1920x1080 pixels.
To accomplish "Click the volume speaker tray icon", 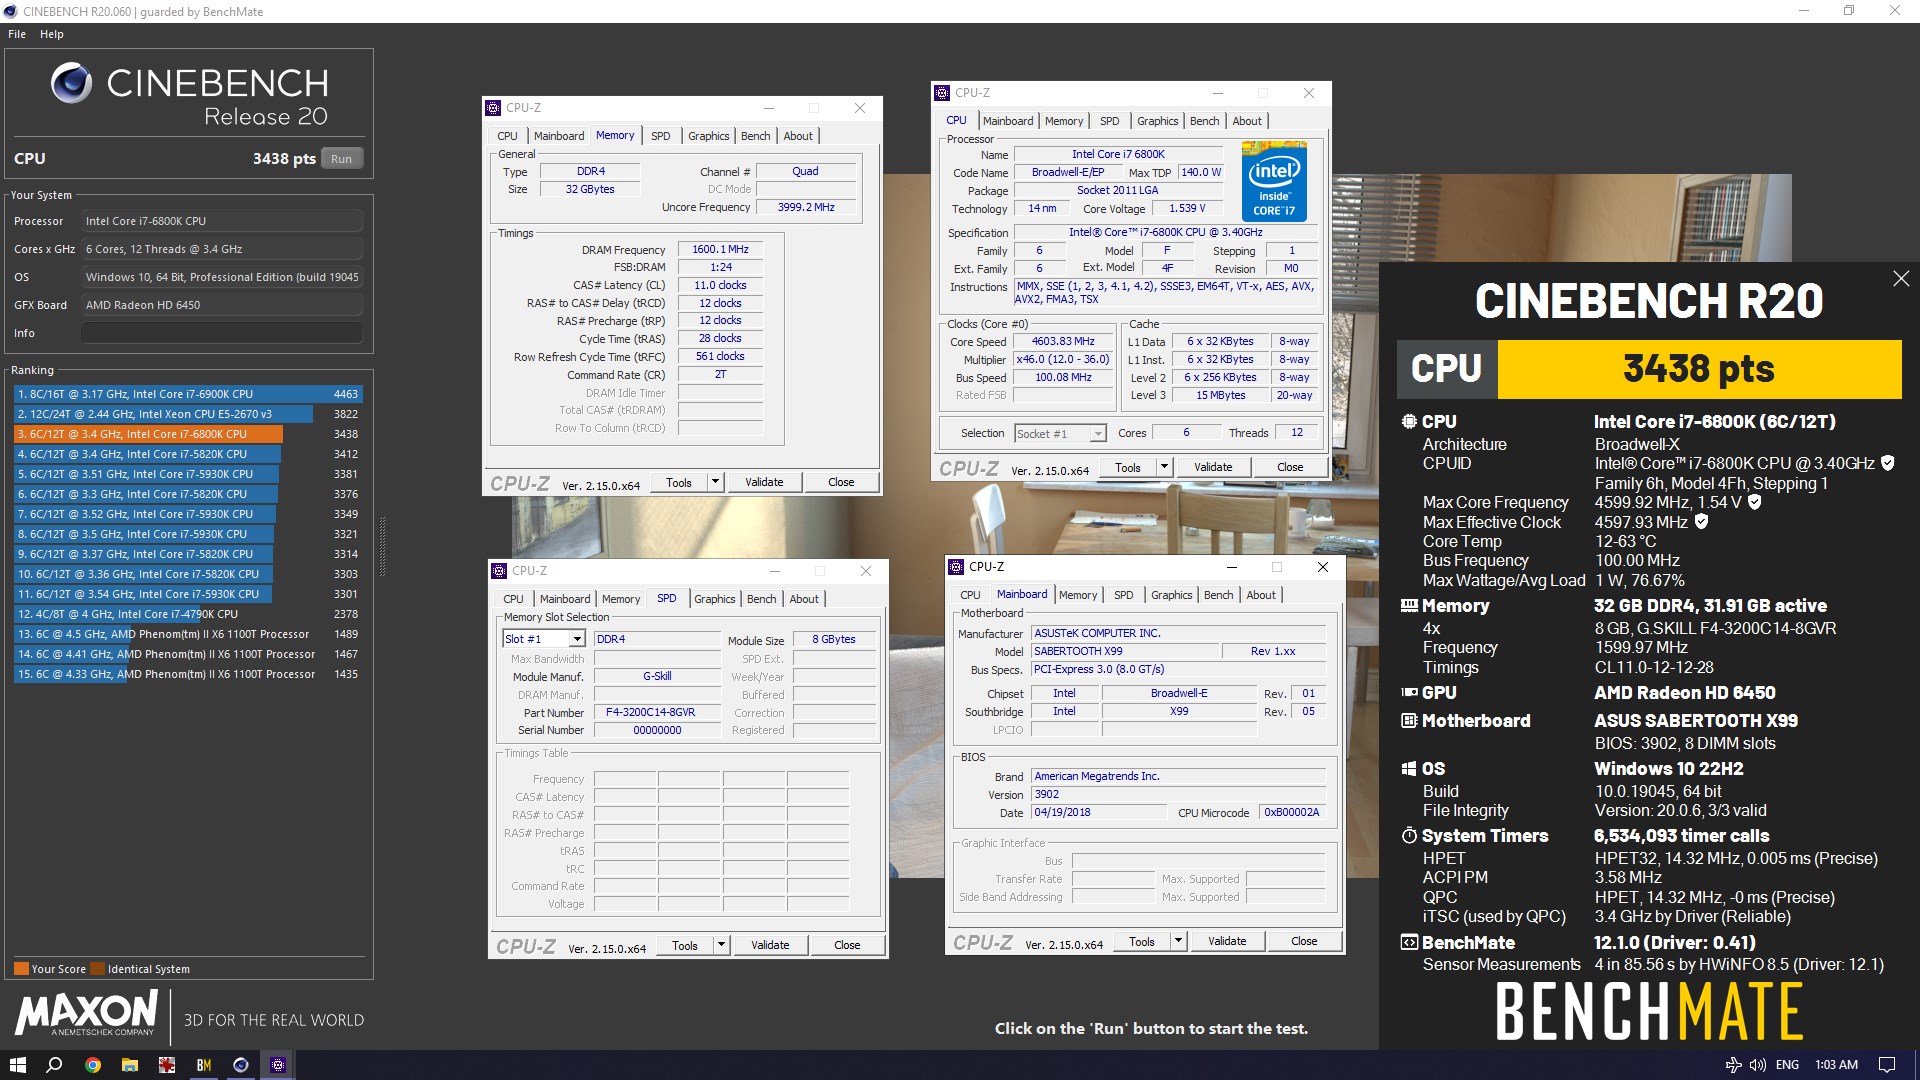I will coord(1757,1065).
